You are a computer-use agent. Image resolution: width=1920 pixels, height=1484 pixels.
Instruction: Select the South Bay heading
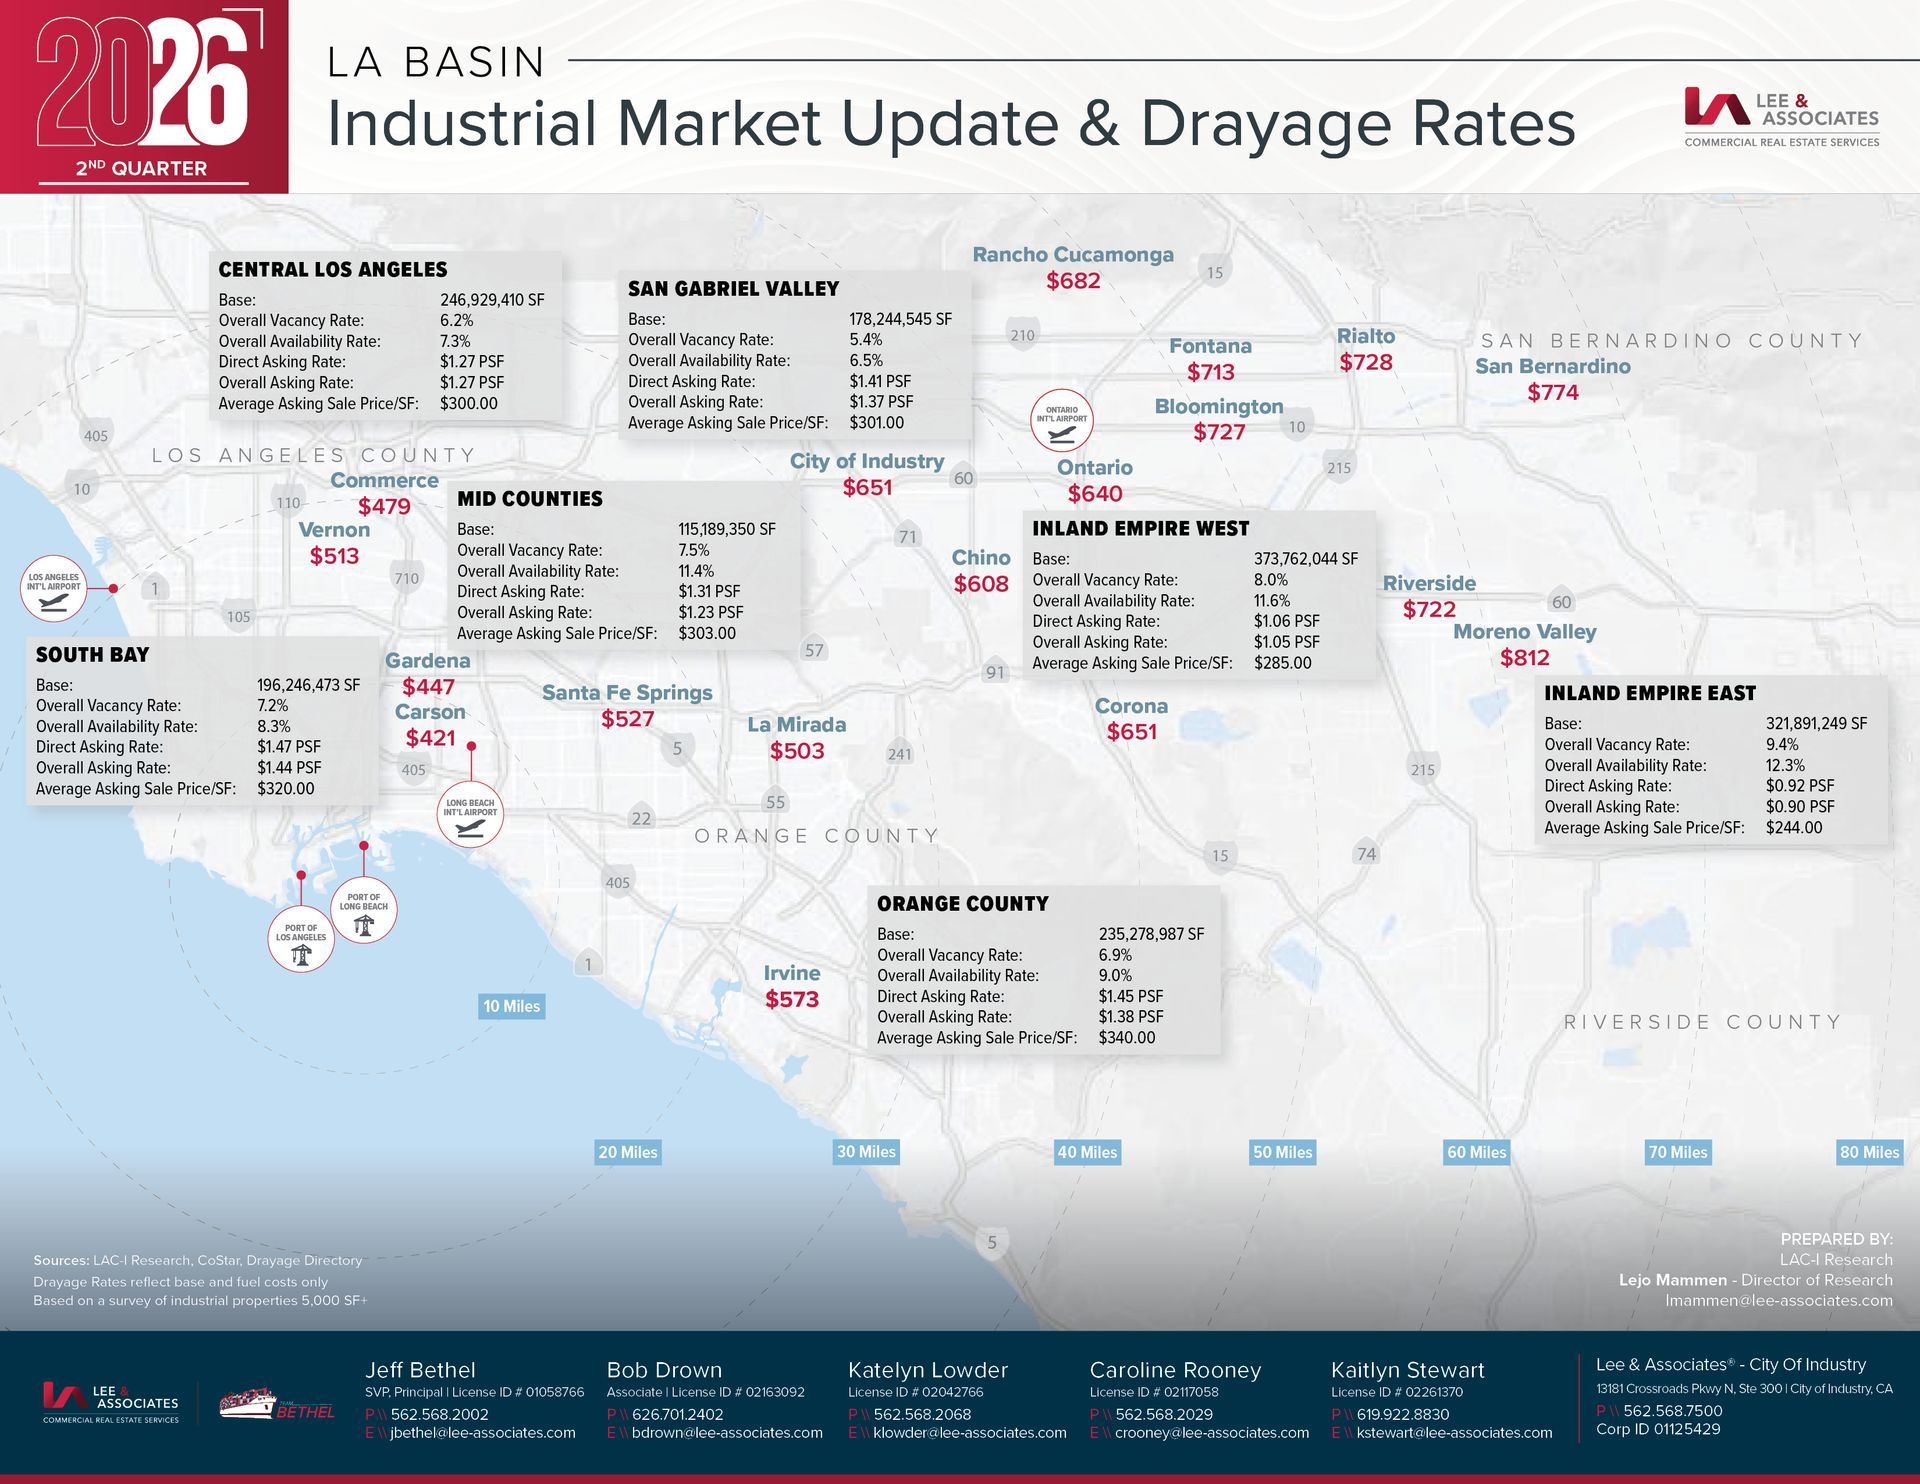pos(92,655)
